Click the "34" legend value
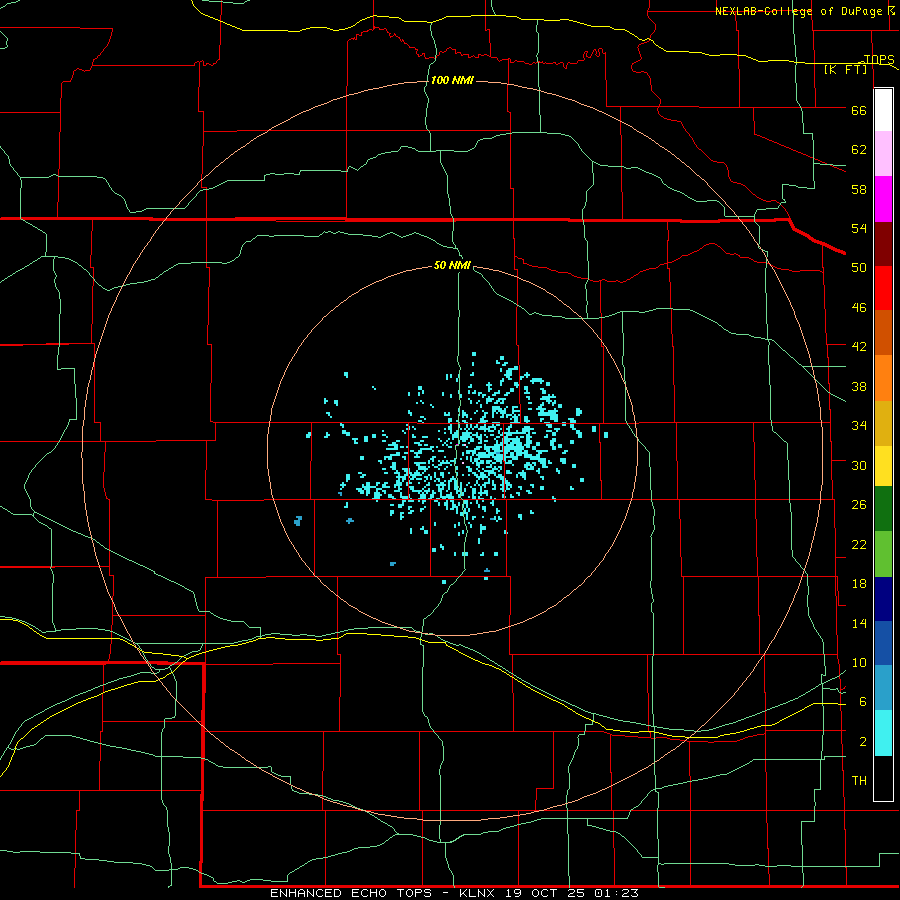Image resolution: width=900 pixels, height=900 pixels. tap(859, 425)
